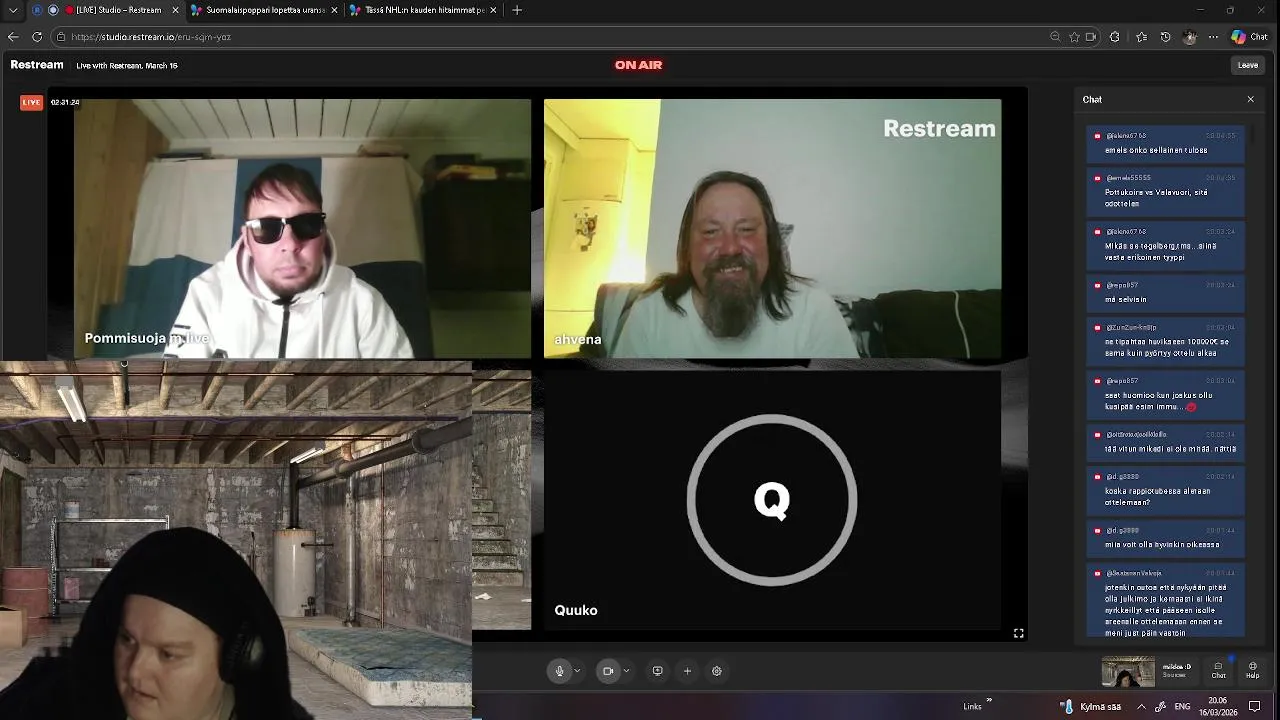Click the LIVE badge on the stream
Image resolution: width=1280 pixels, height=720 pixels.
point(32,102)
